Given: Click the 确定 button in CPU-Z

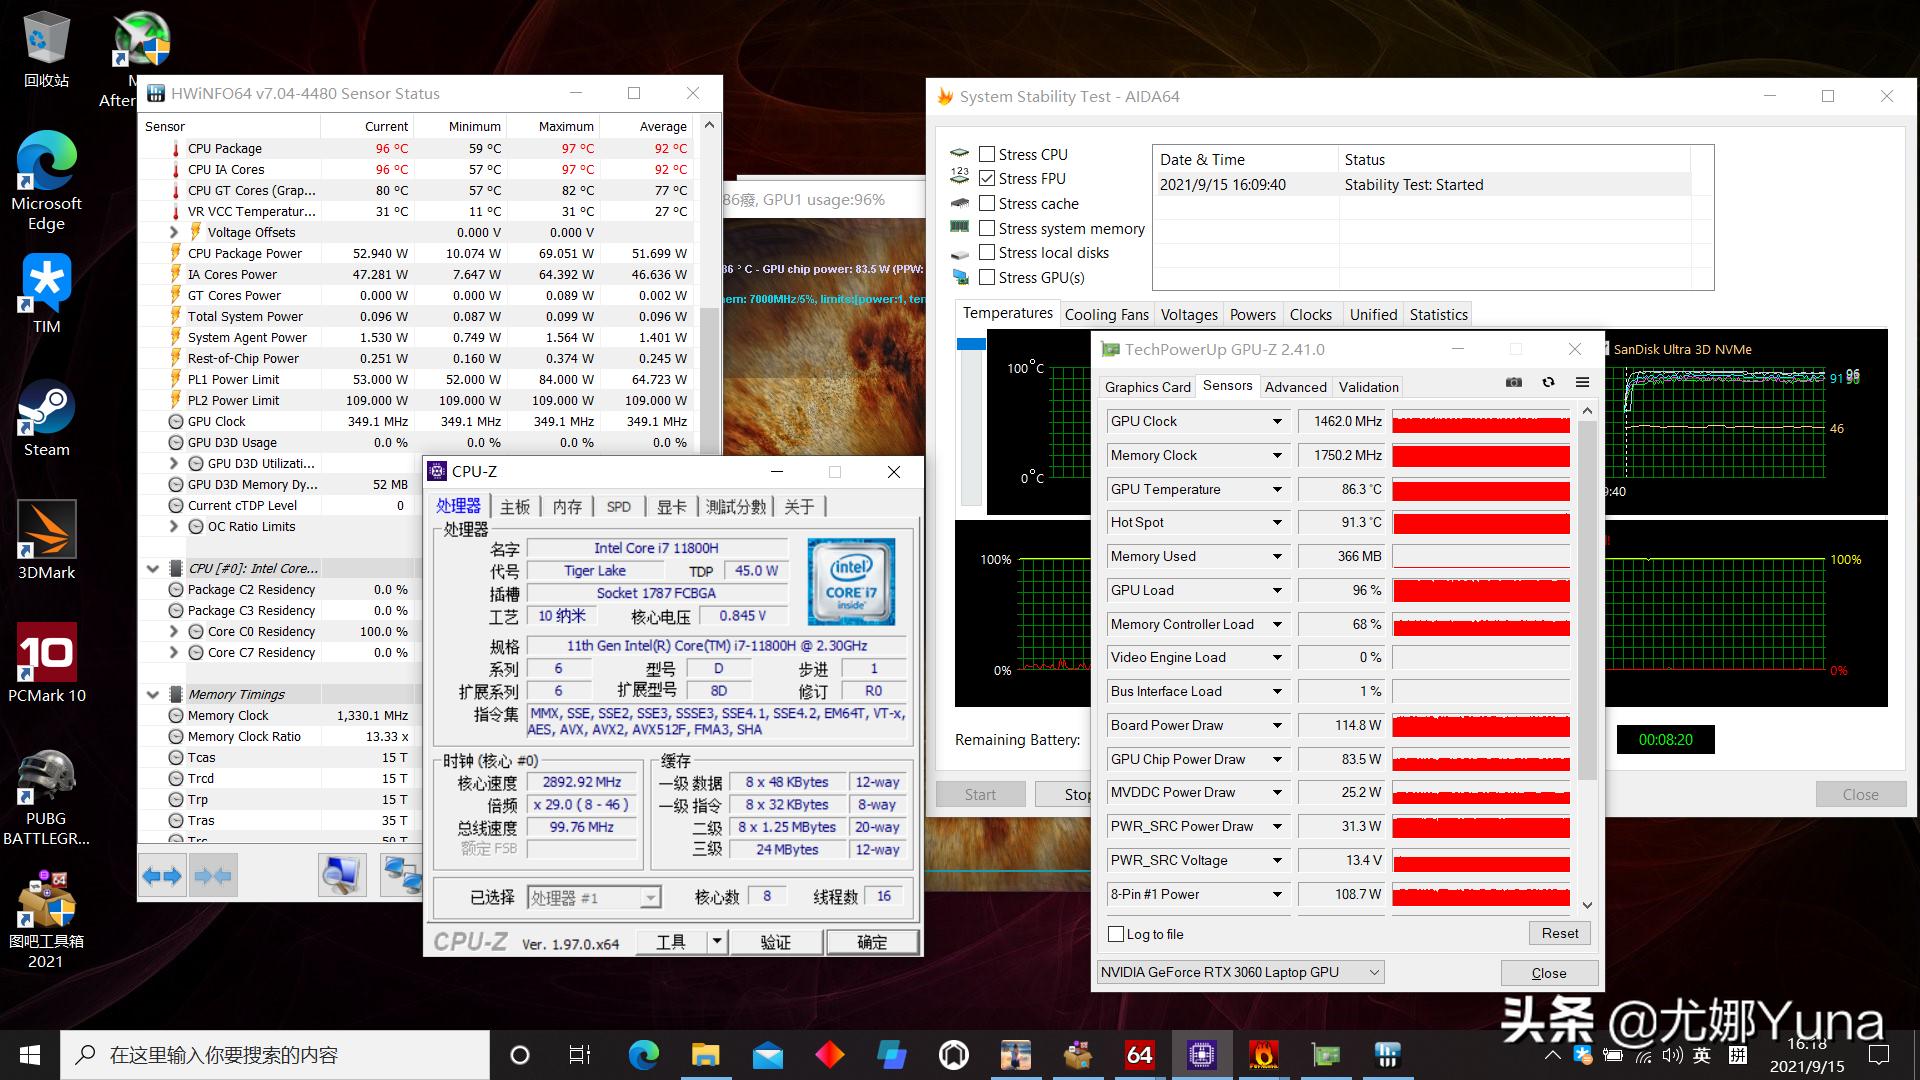Looking at the screenshot, I should click(871, 942).
